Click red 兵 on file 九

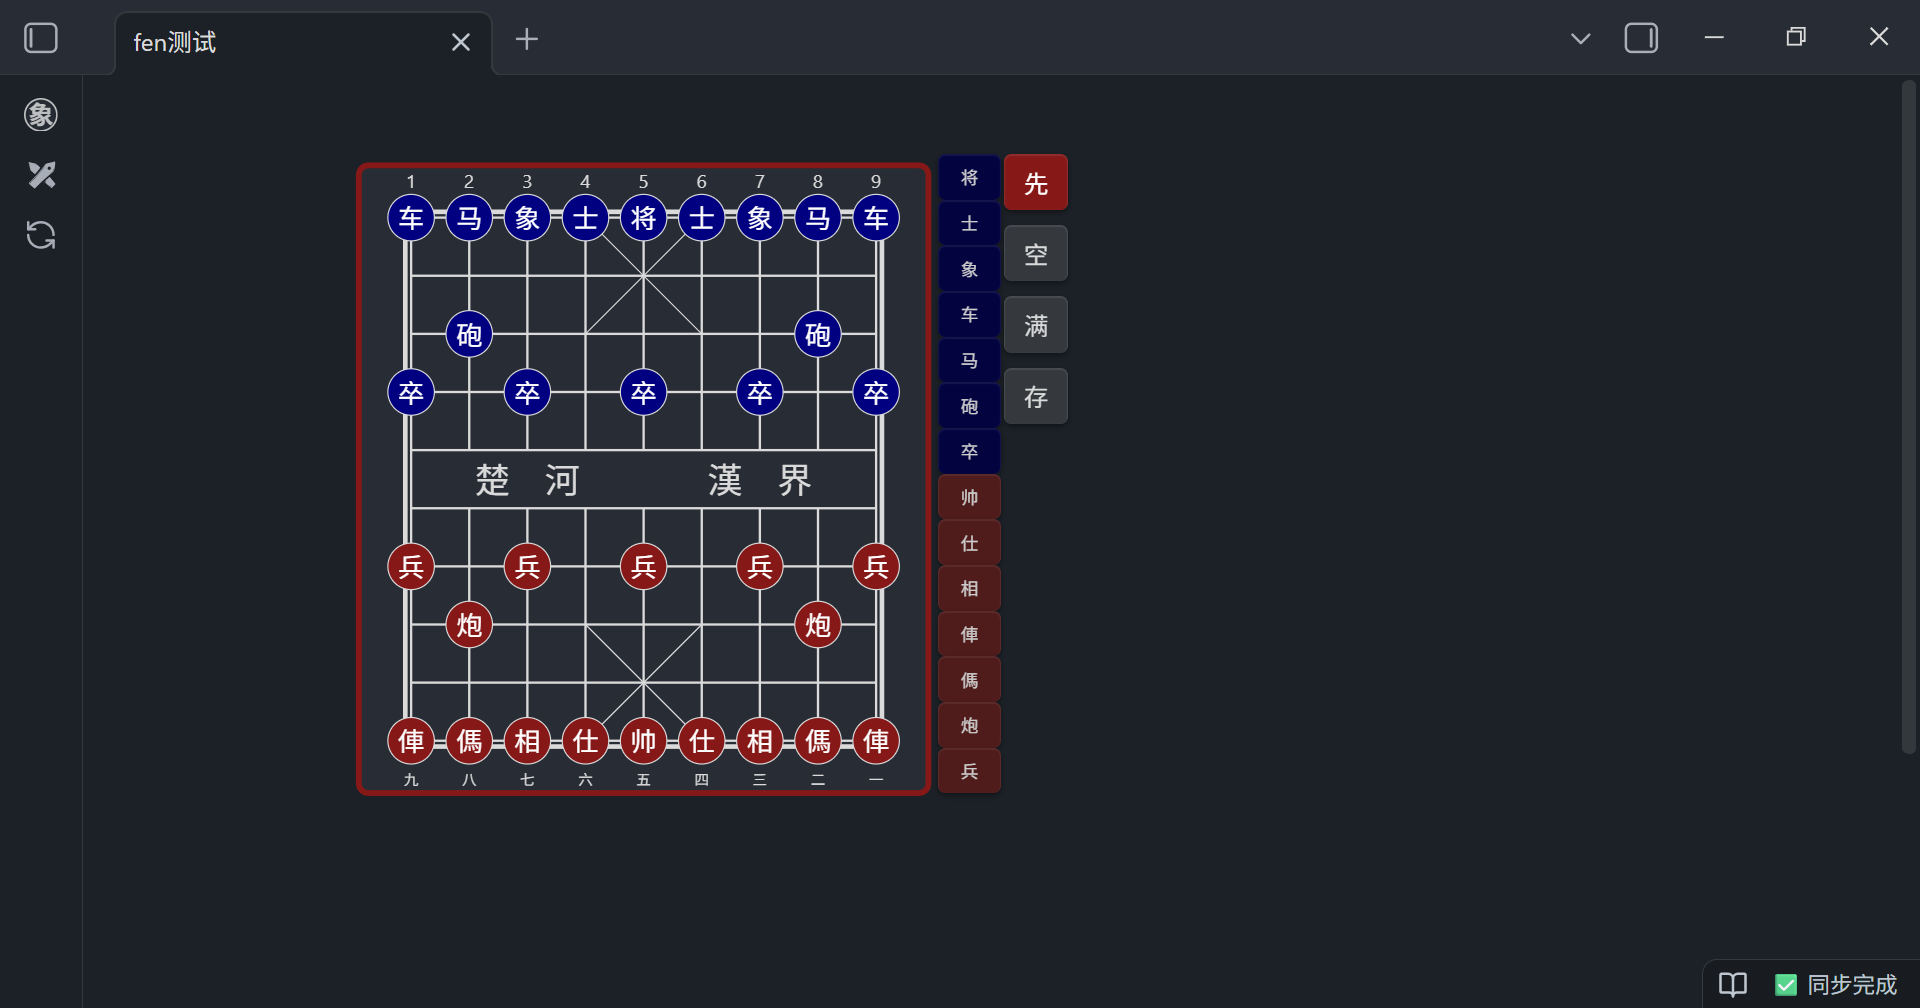411,567
